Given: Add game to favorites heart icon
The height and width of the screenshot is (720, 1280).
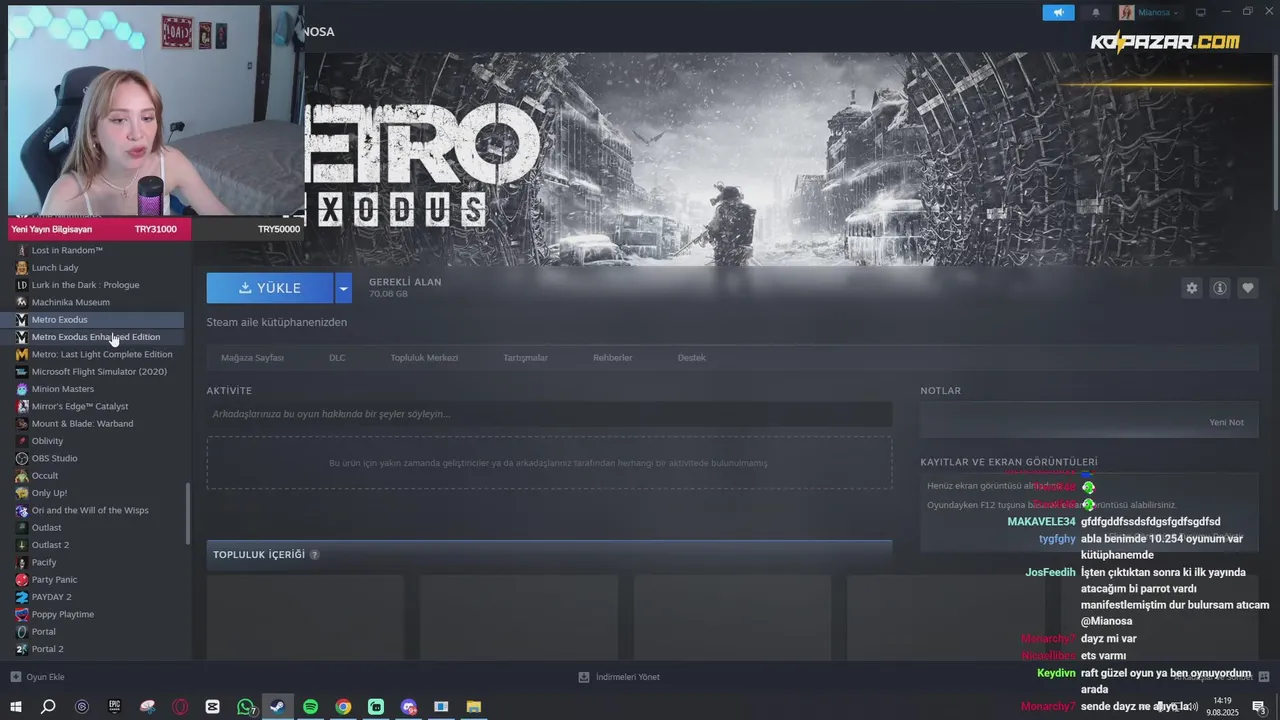Looking at the screenshot, I should (1247, 288).
